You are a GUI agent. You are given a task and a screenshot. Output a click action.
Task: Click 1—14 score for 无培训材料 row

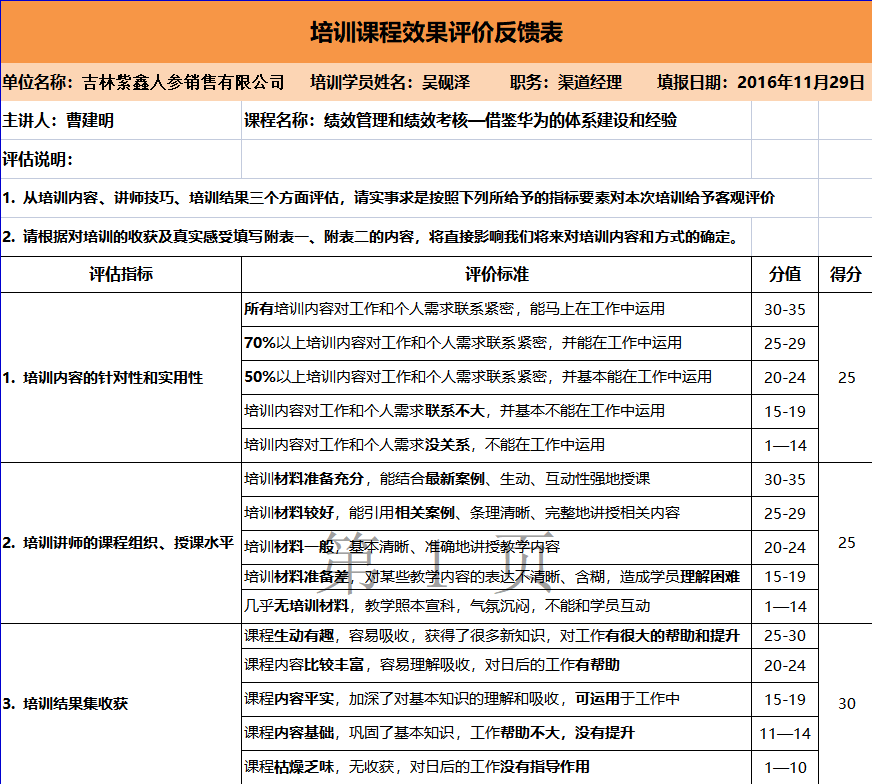785,607
